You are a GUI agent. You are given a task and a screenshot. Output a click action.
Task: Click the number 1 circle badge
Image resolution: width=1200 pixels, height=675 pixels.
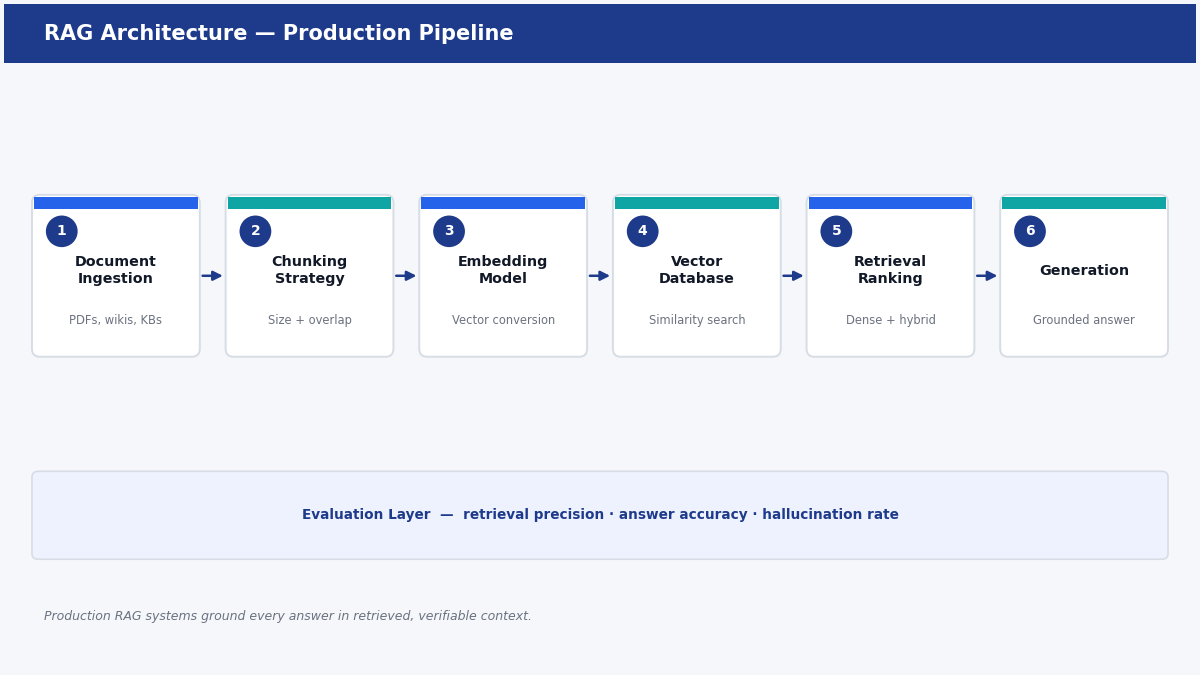(62, 231)
